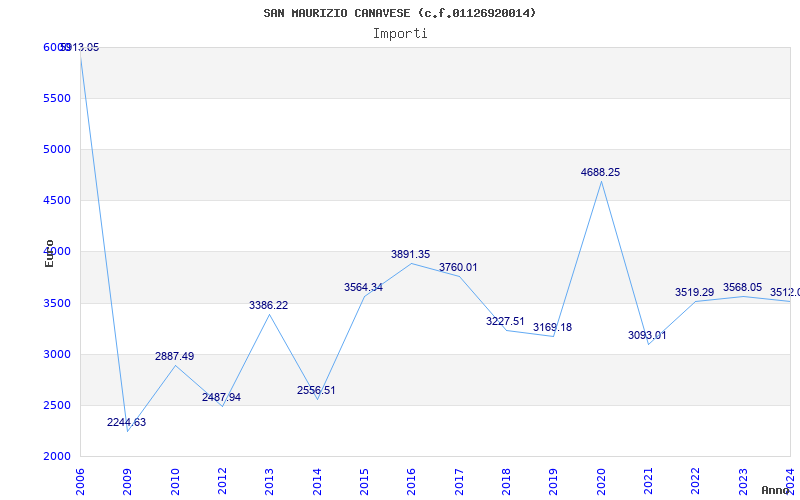This screenshot has height=500, width=800.
Task: Click the 2500 y-axis tick label
Action: (57, 405)
